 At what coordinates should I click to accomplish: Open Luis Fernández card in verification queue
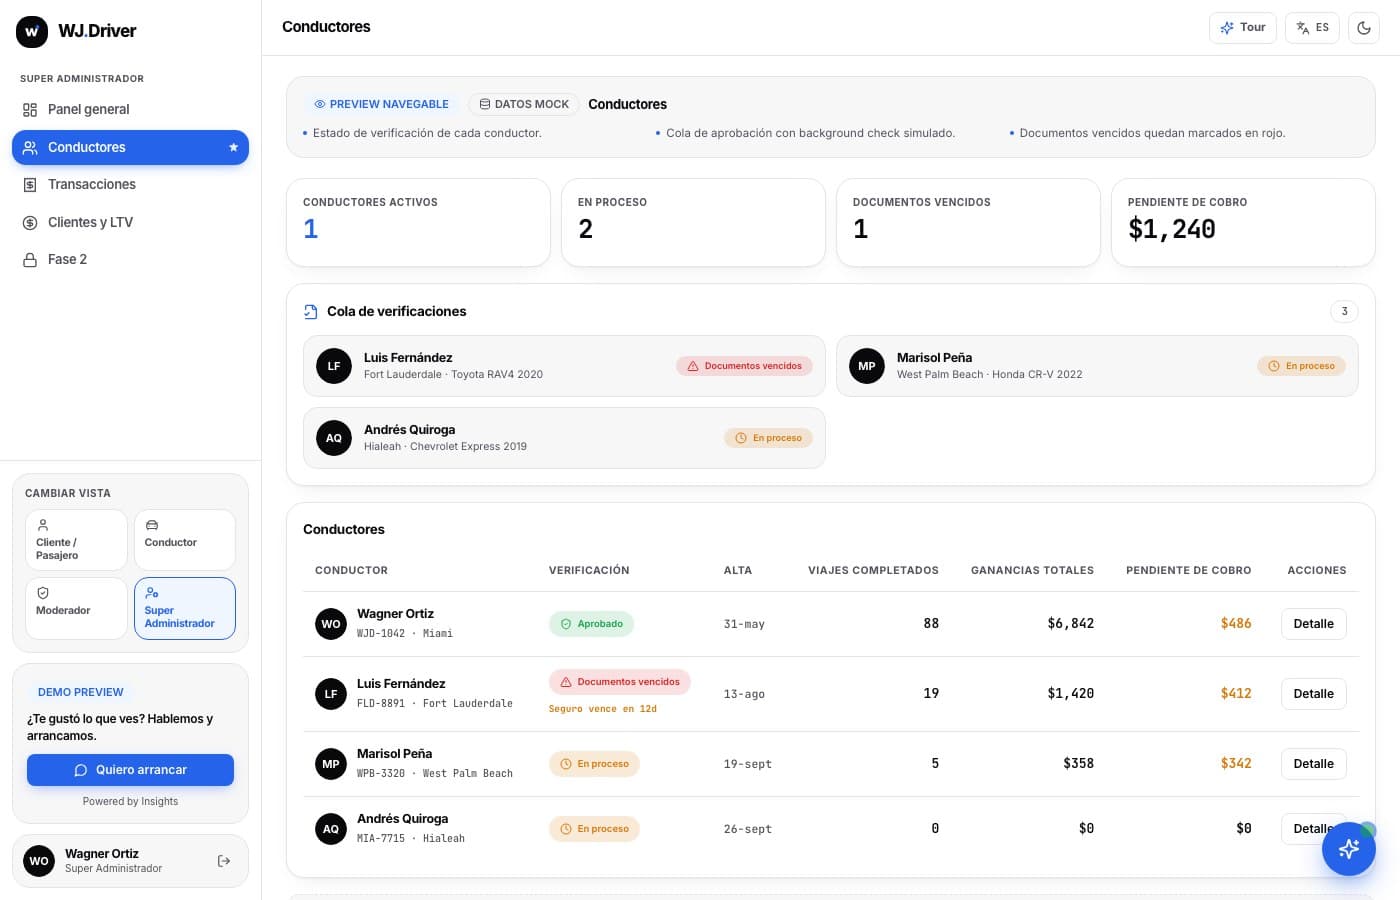click(x=564, y=366)
